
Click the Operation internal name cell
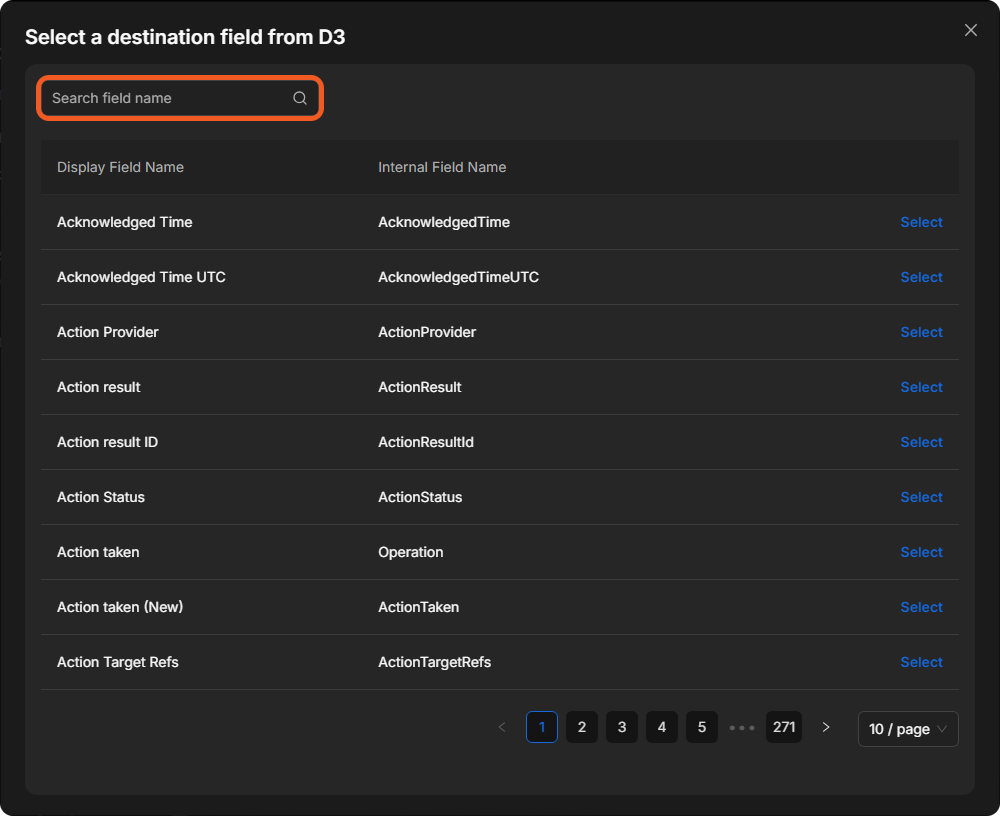(410, 552)
